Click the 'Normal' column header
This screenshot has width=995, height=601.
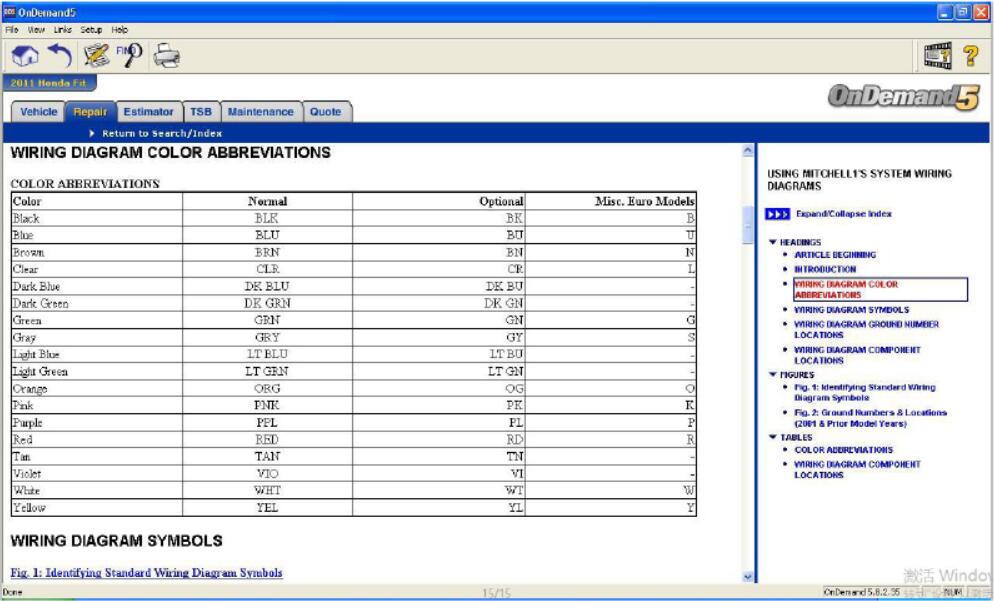tap(267, 201)
